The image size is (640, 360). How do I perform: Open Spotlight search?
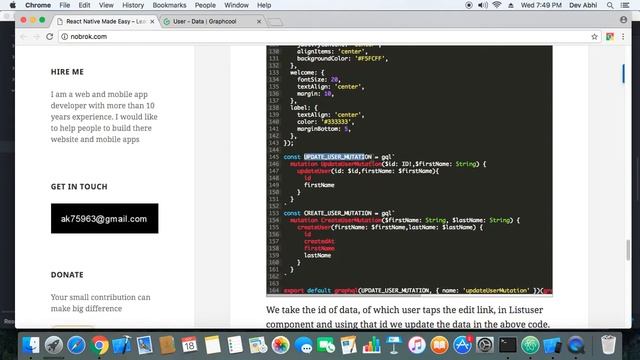coord(610,5)
